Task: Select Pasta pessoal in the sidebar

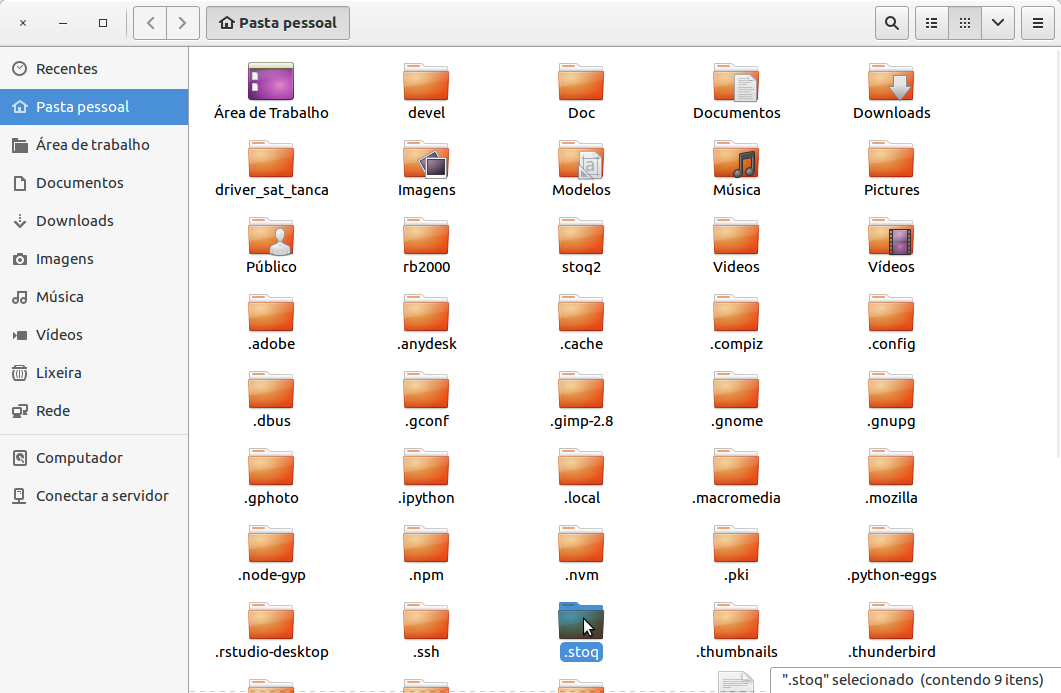Action: coord(94,107)
